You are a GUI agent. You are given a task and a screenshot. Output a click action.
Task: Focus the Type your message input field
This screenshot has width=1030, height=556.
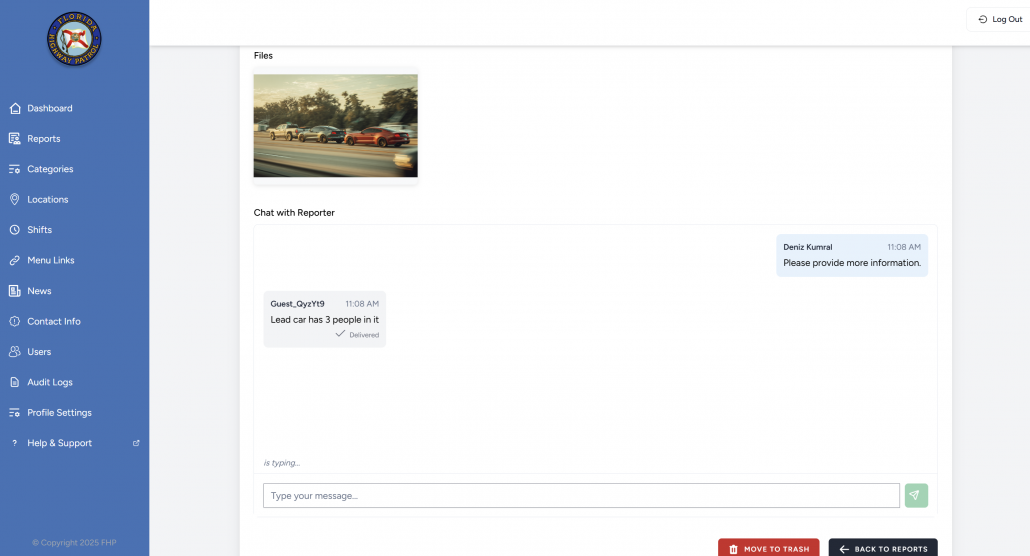(581, 496)
